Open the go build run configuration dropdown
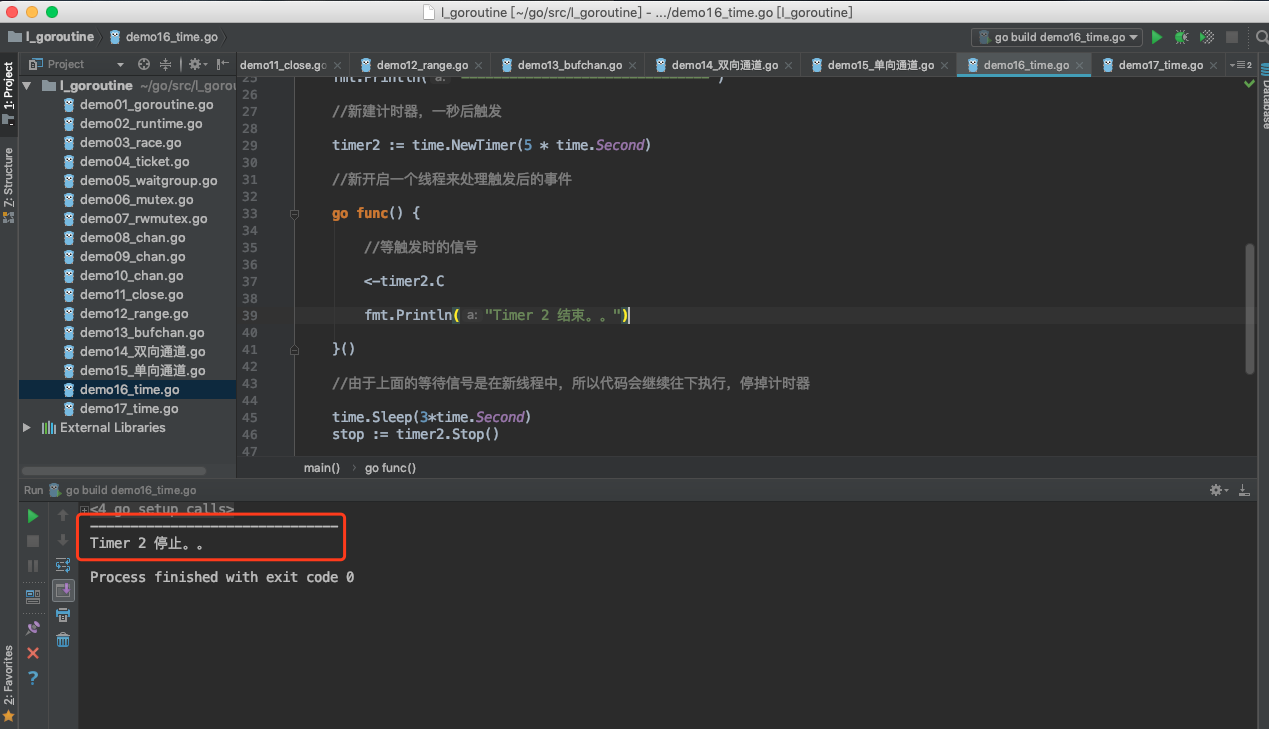Image resolution: width=1269 pixels, height=729 pixels. 1057,37
